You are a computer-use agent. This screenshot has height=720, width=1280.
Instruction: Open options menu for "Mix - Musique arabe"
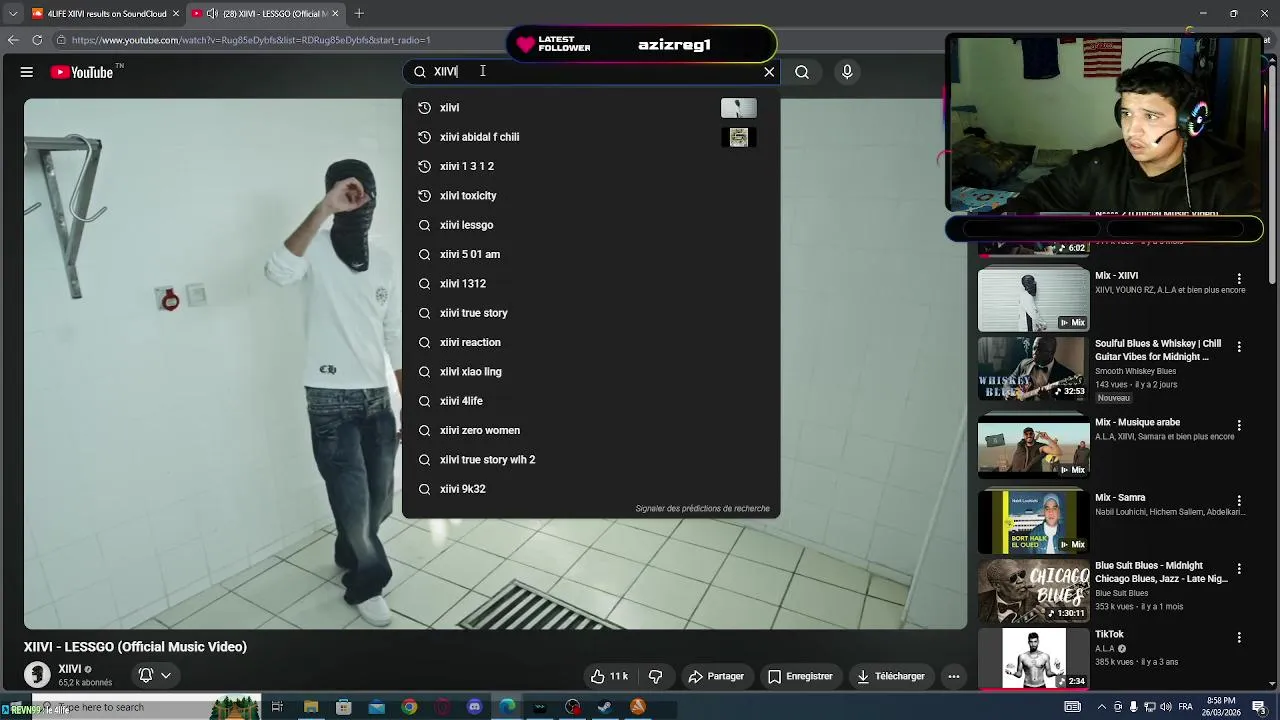click(1239, 425)
